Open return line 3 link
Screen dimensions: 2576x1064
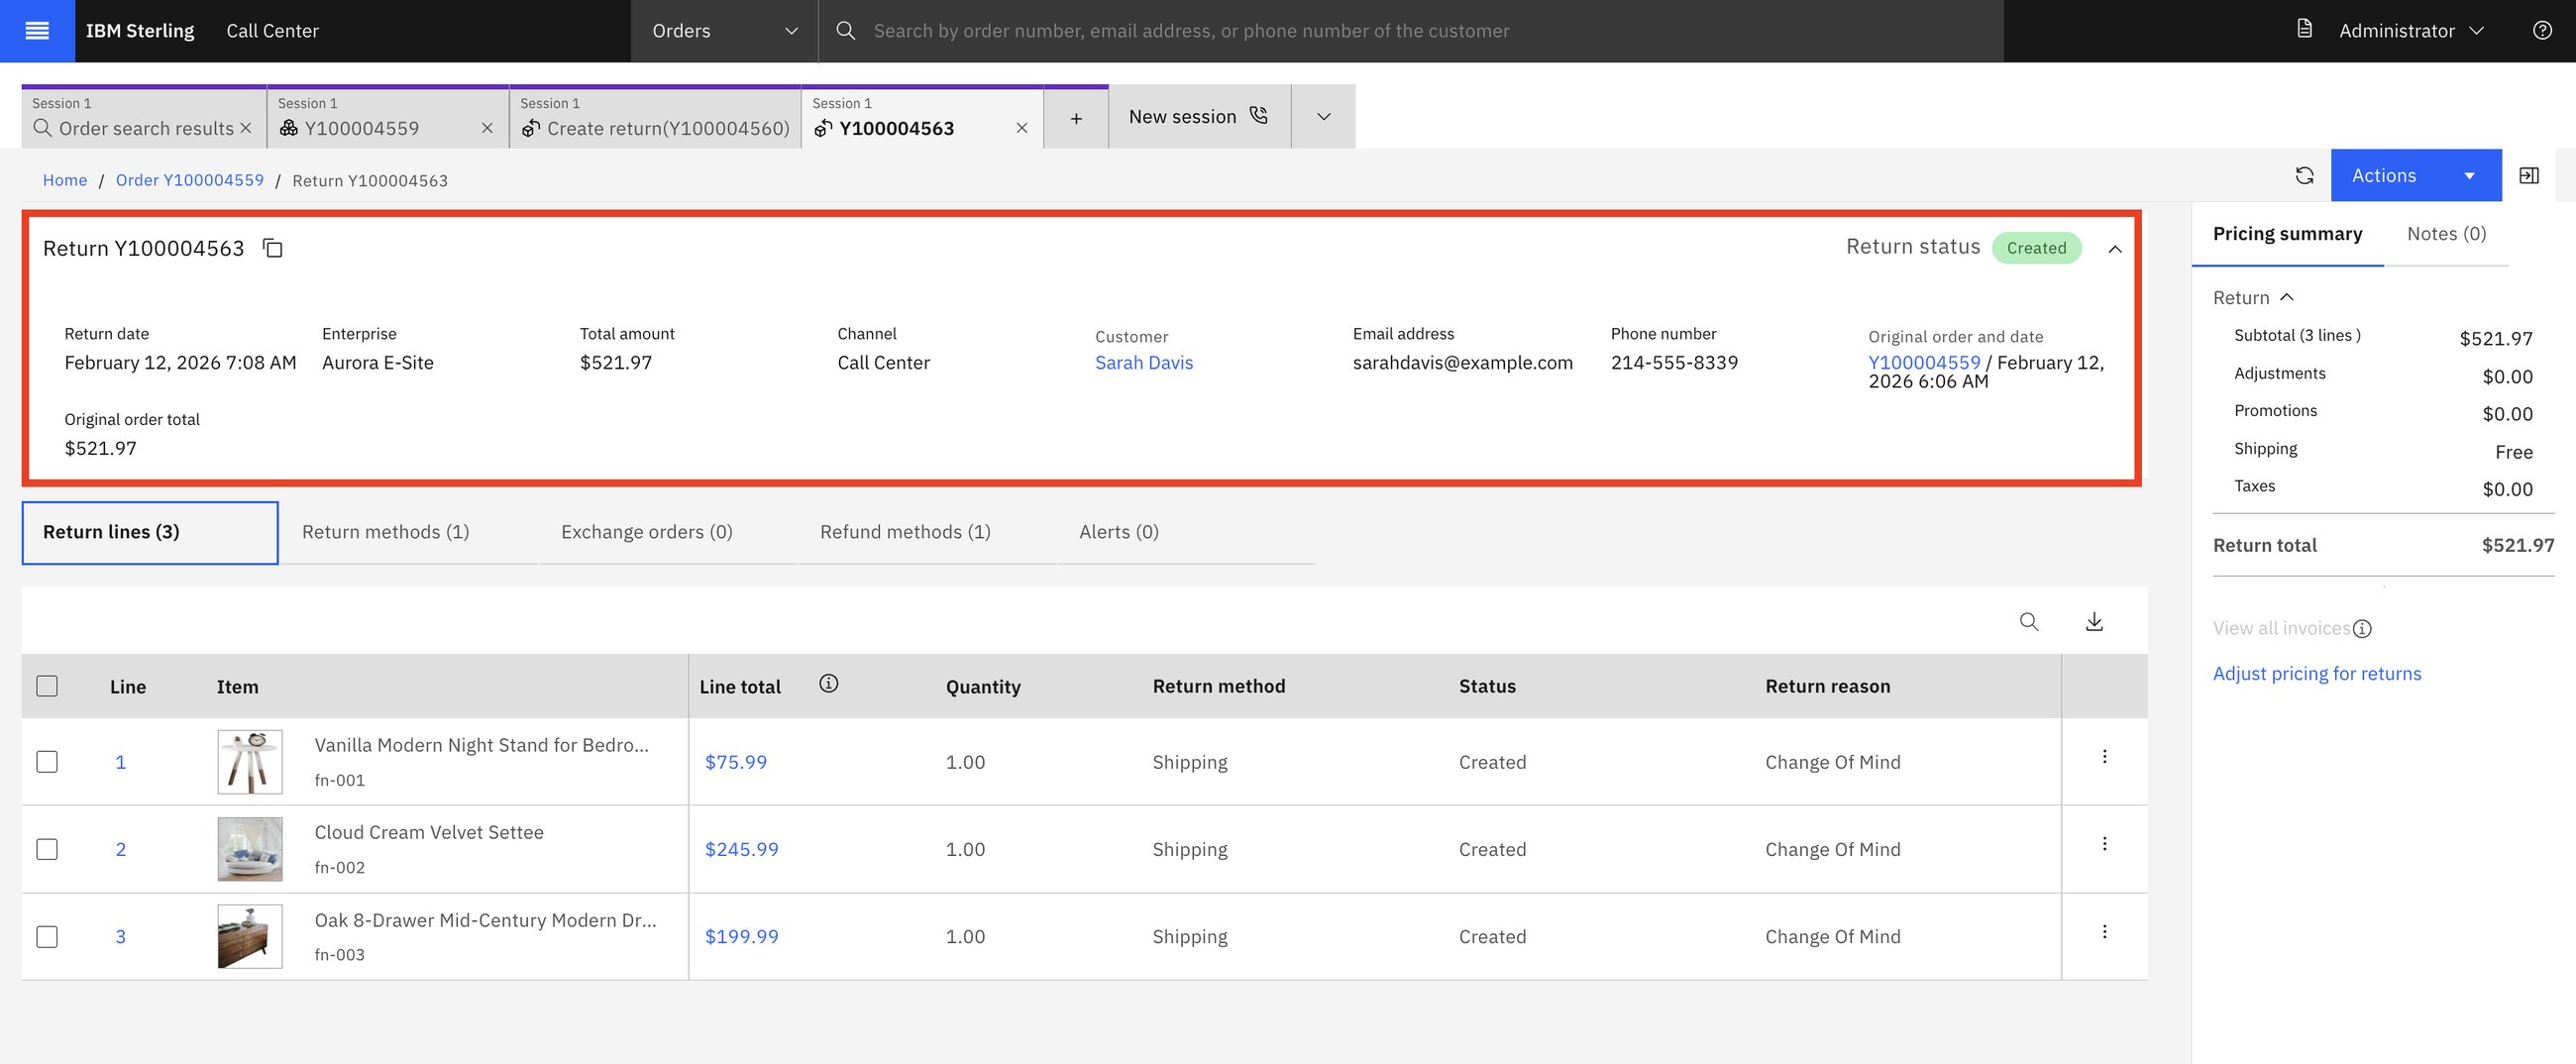click(x=120, y=937)
